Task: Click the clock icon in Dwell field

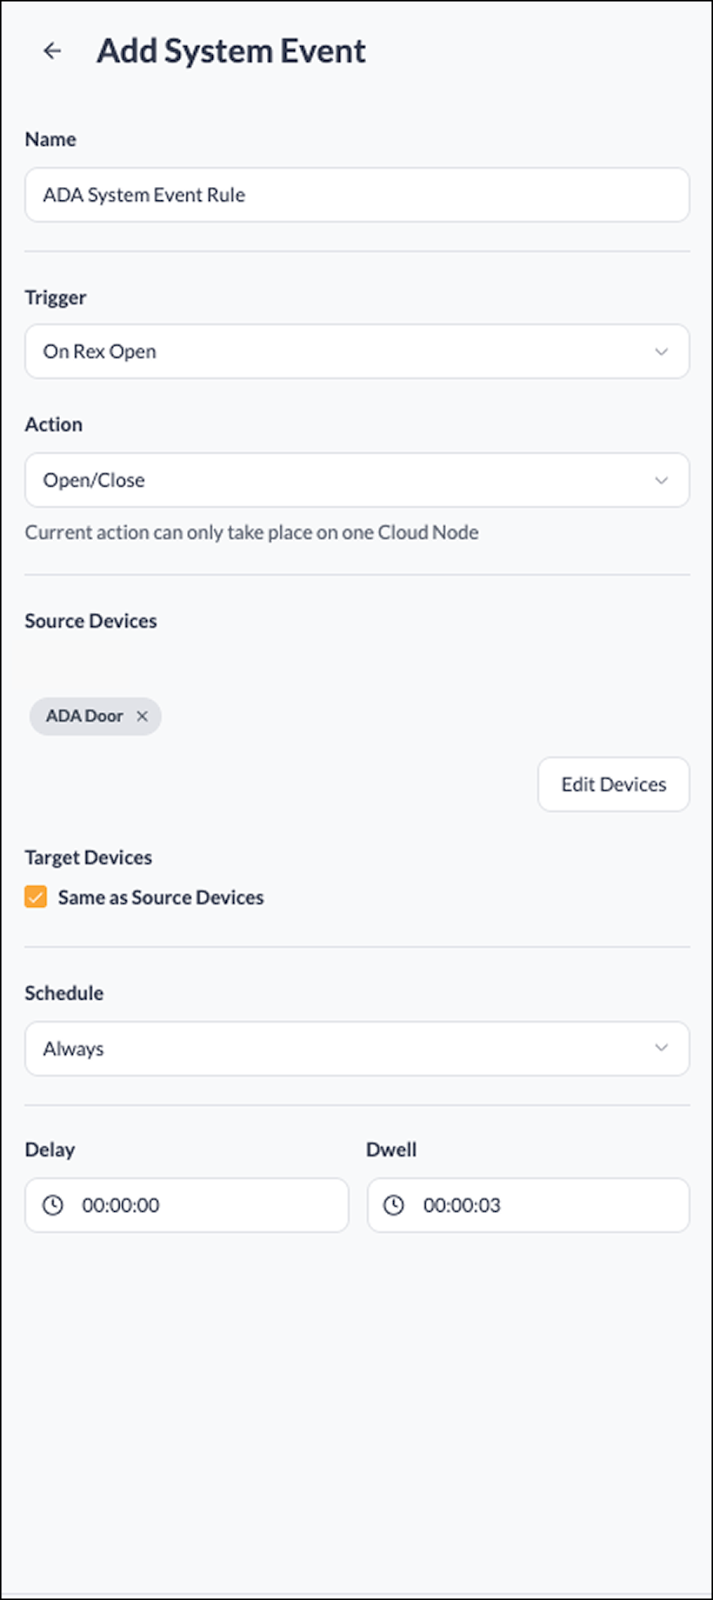Action: [394, 1205]
